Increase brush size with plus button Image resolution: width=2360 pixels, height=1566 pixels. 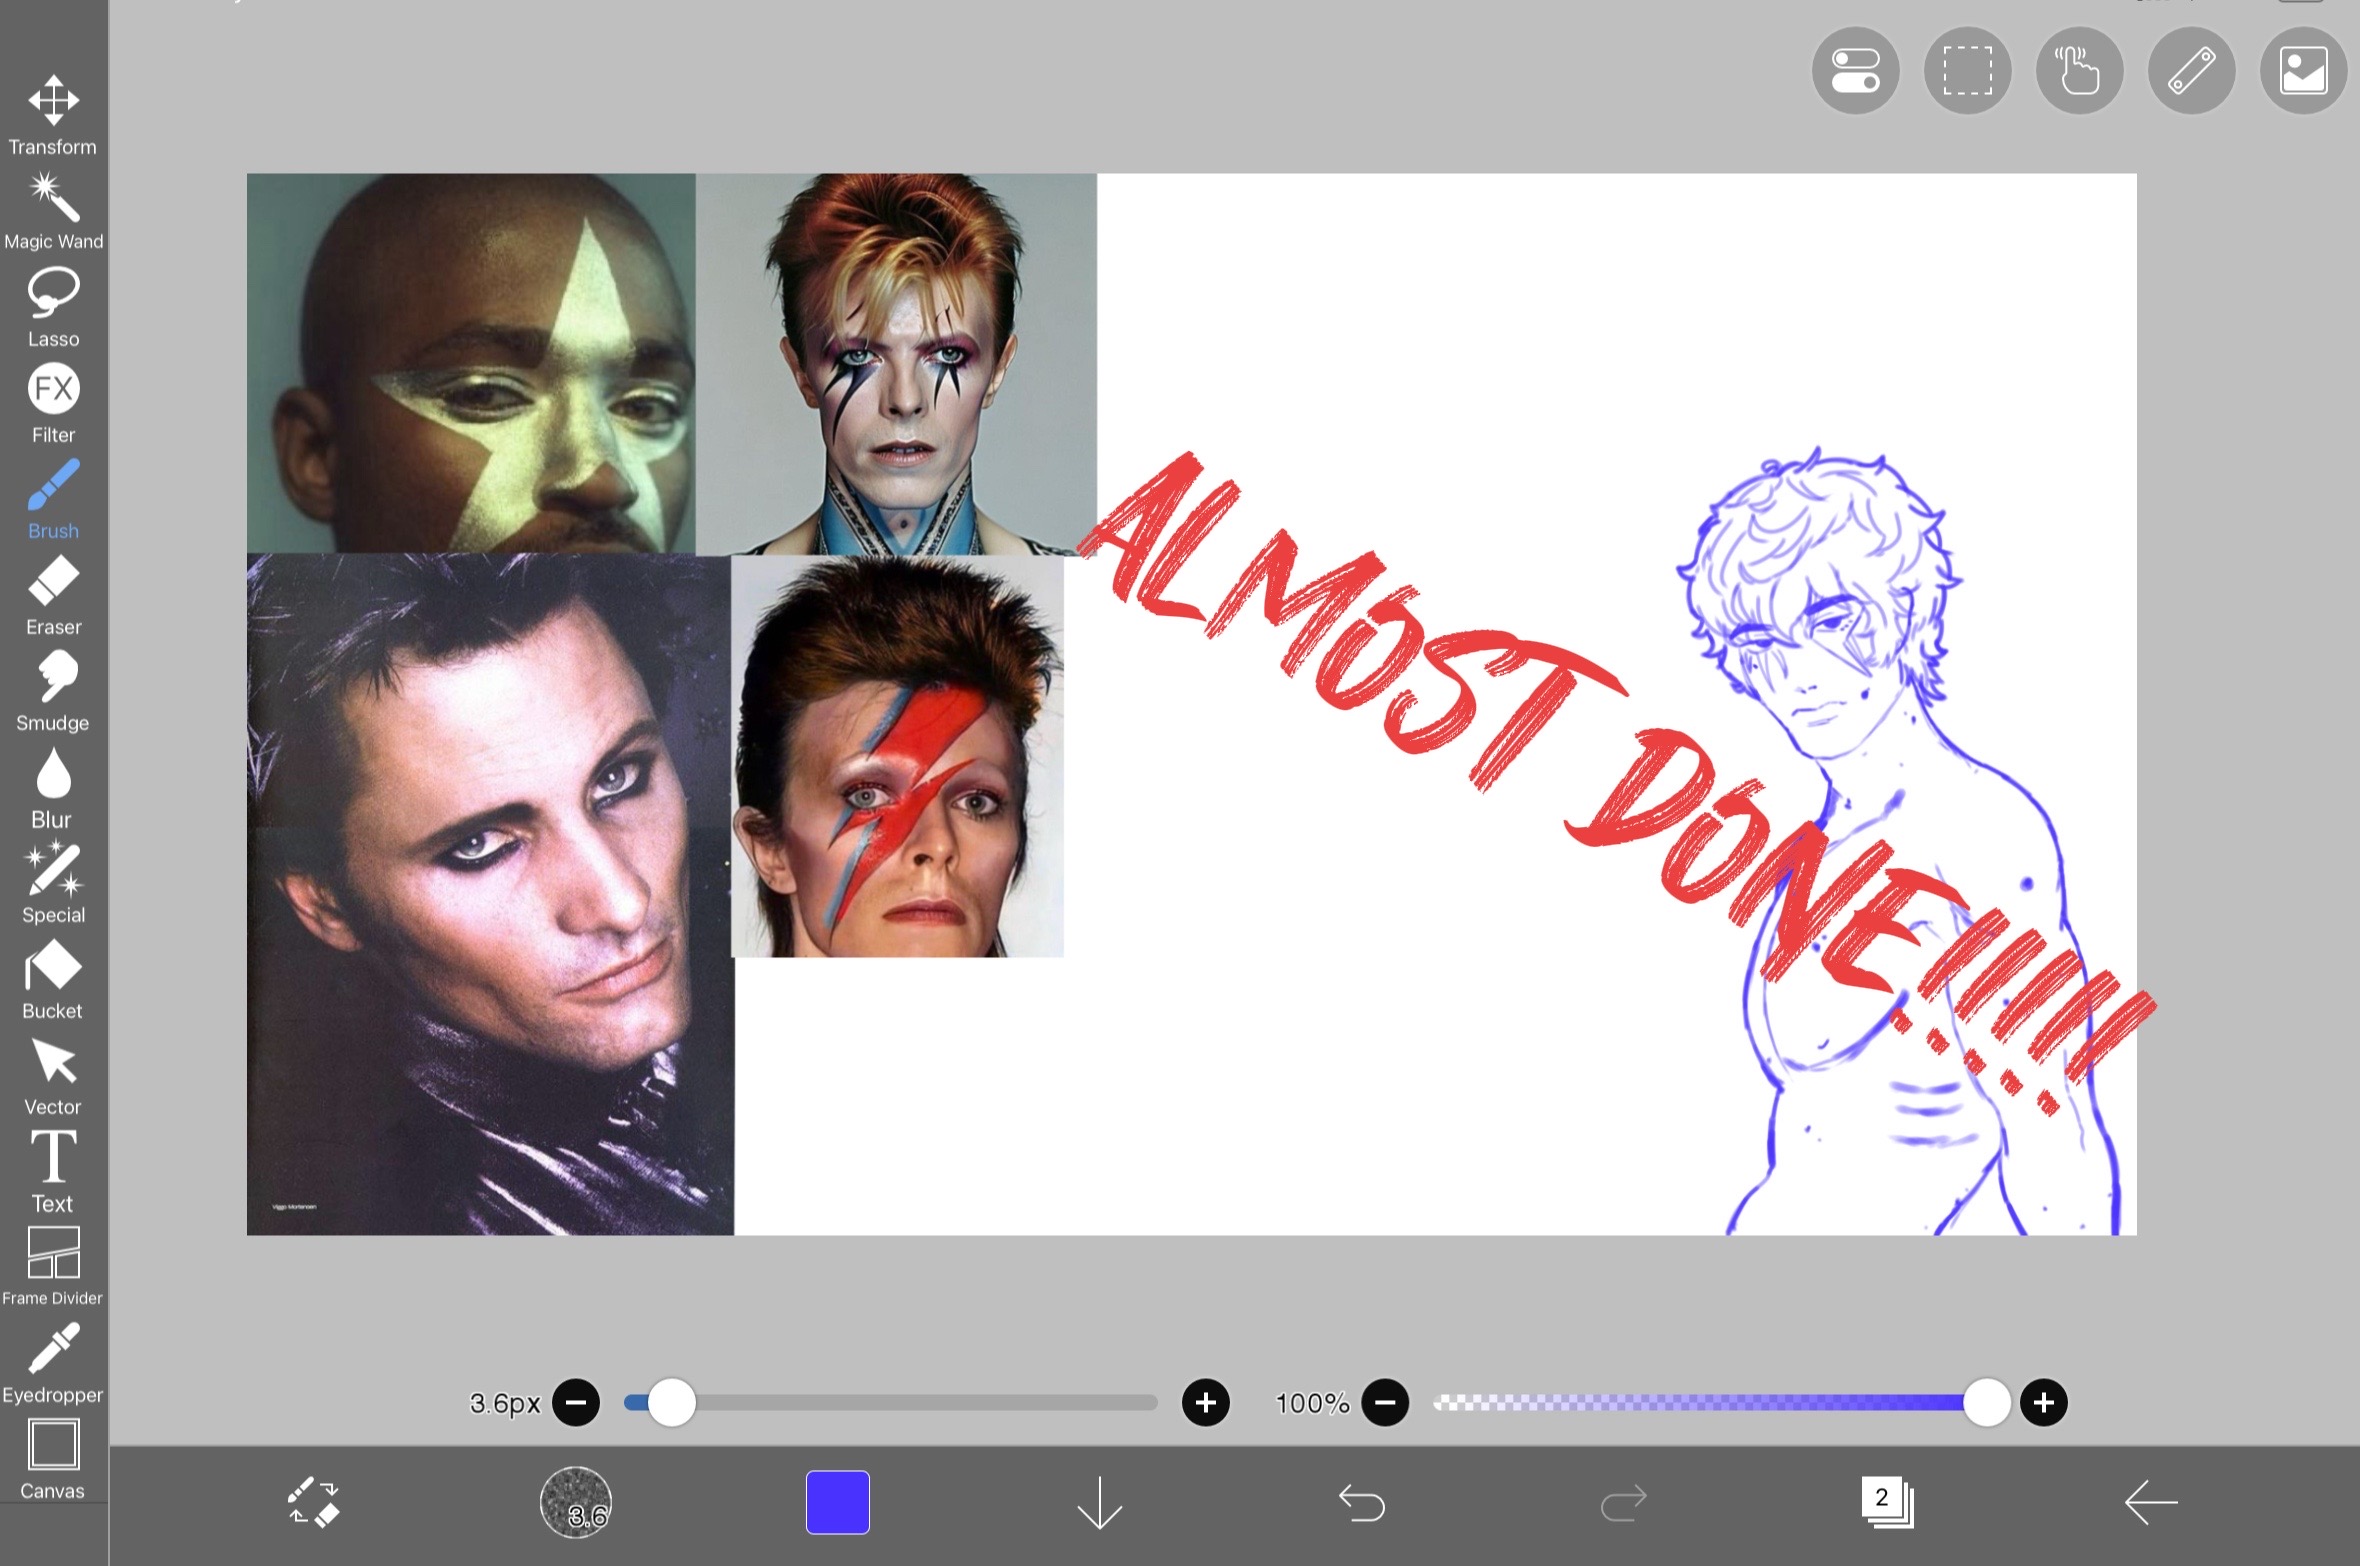(1206, 1402)
